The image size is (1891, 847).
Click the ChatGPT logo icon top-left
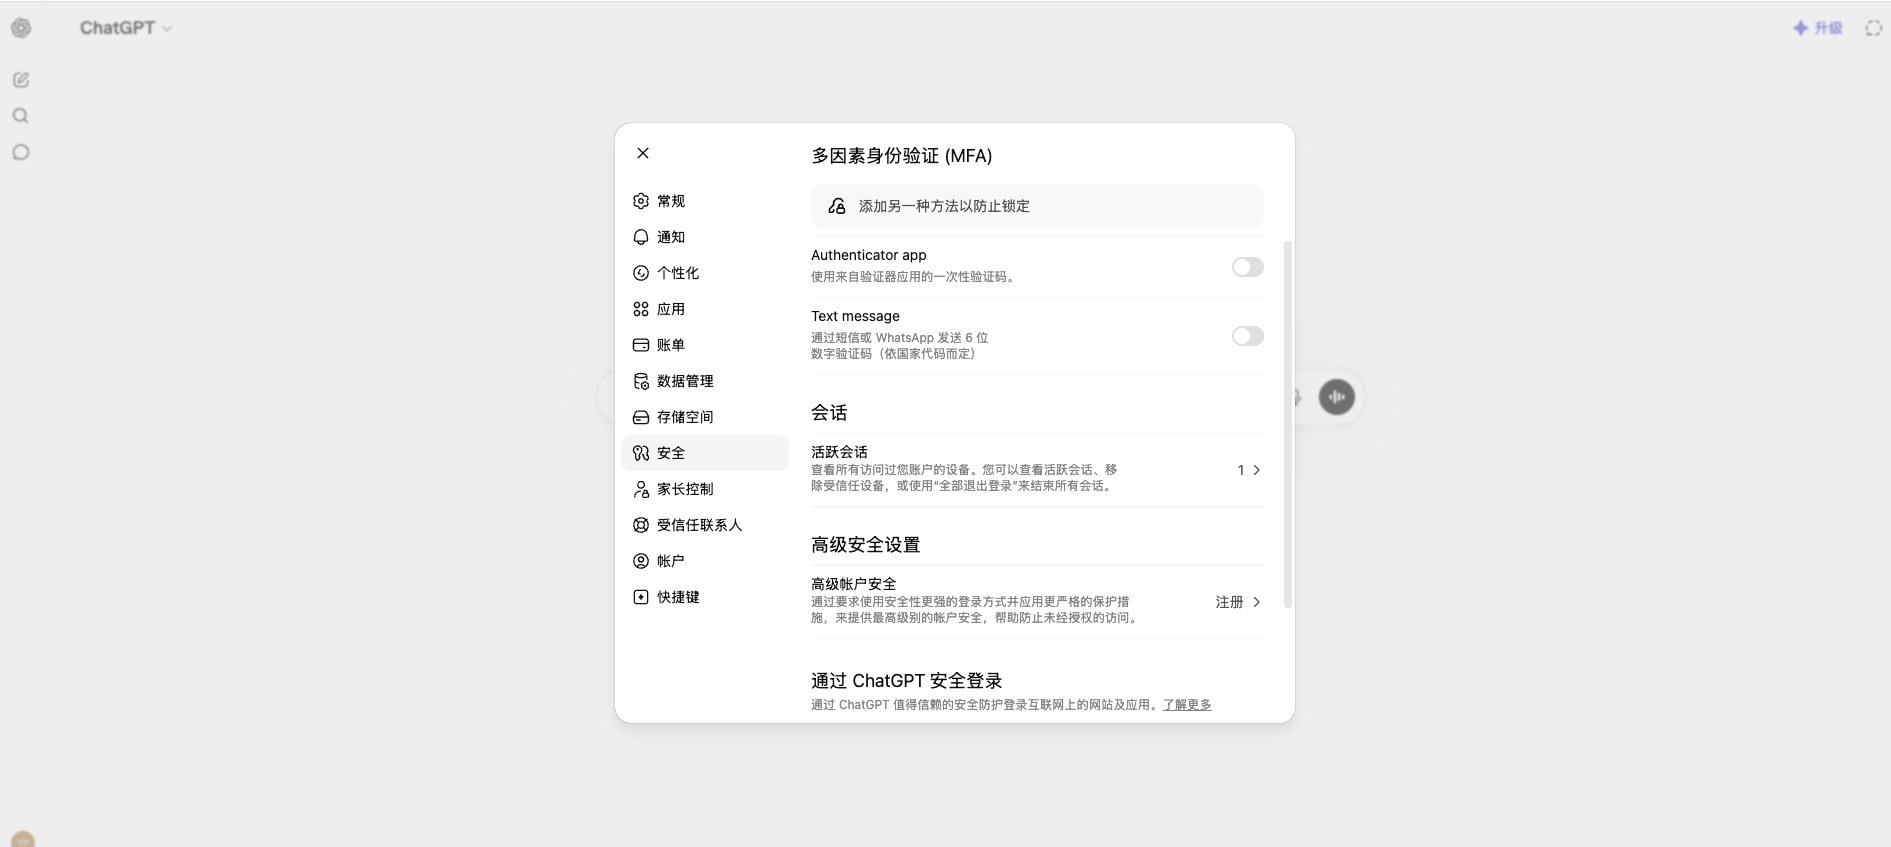[x=21, y=28]
